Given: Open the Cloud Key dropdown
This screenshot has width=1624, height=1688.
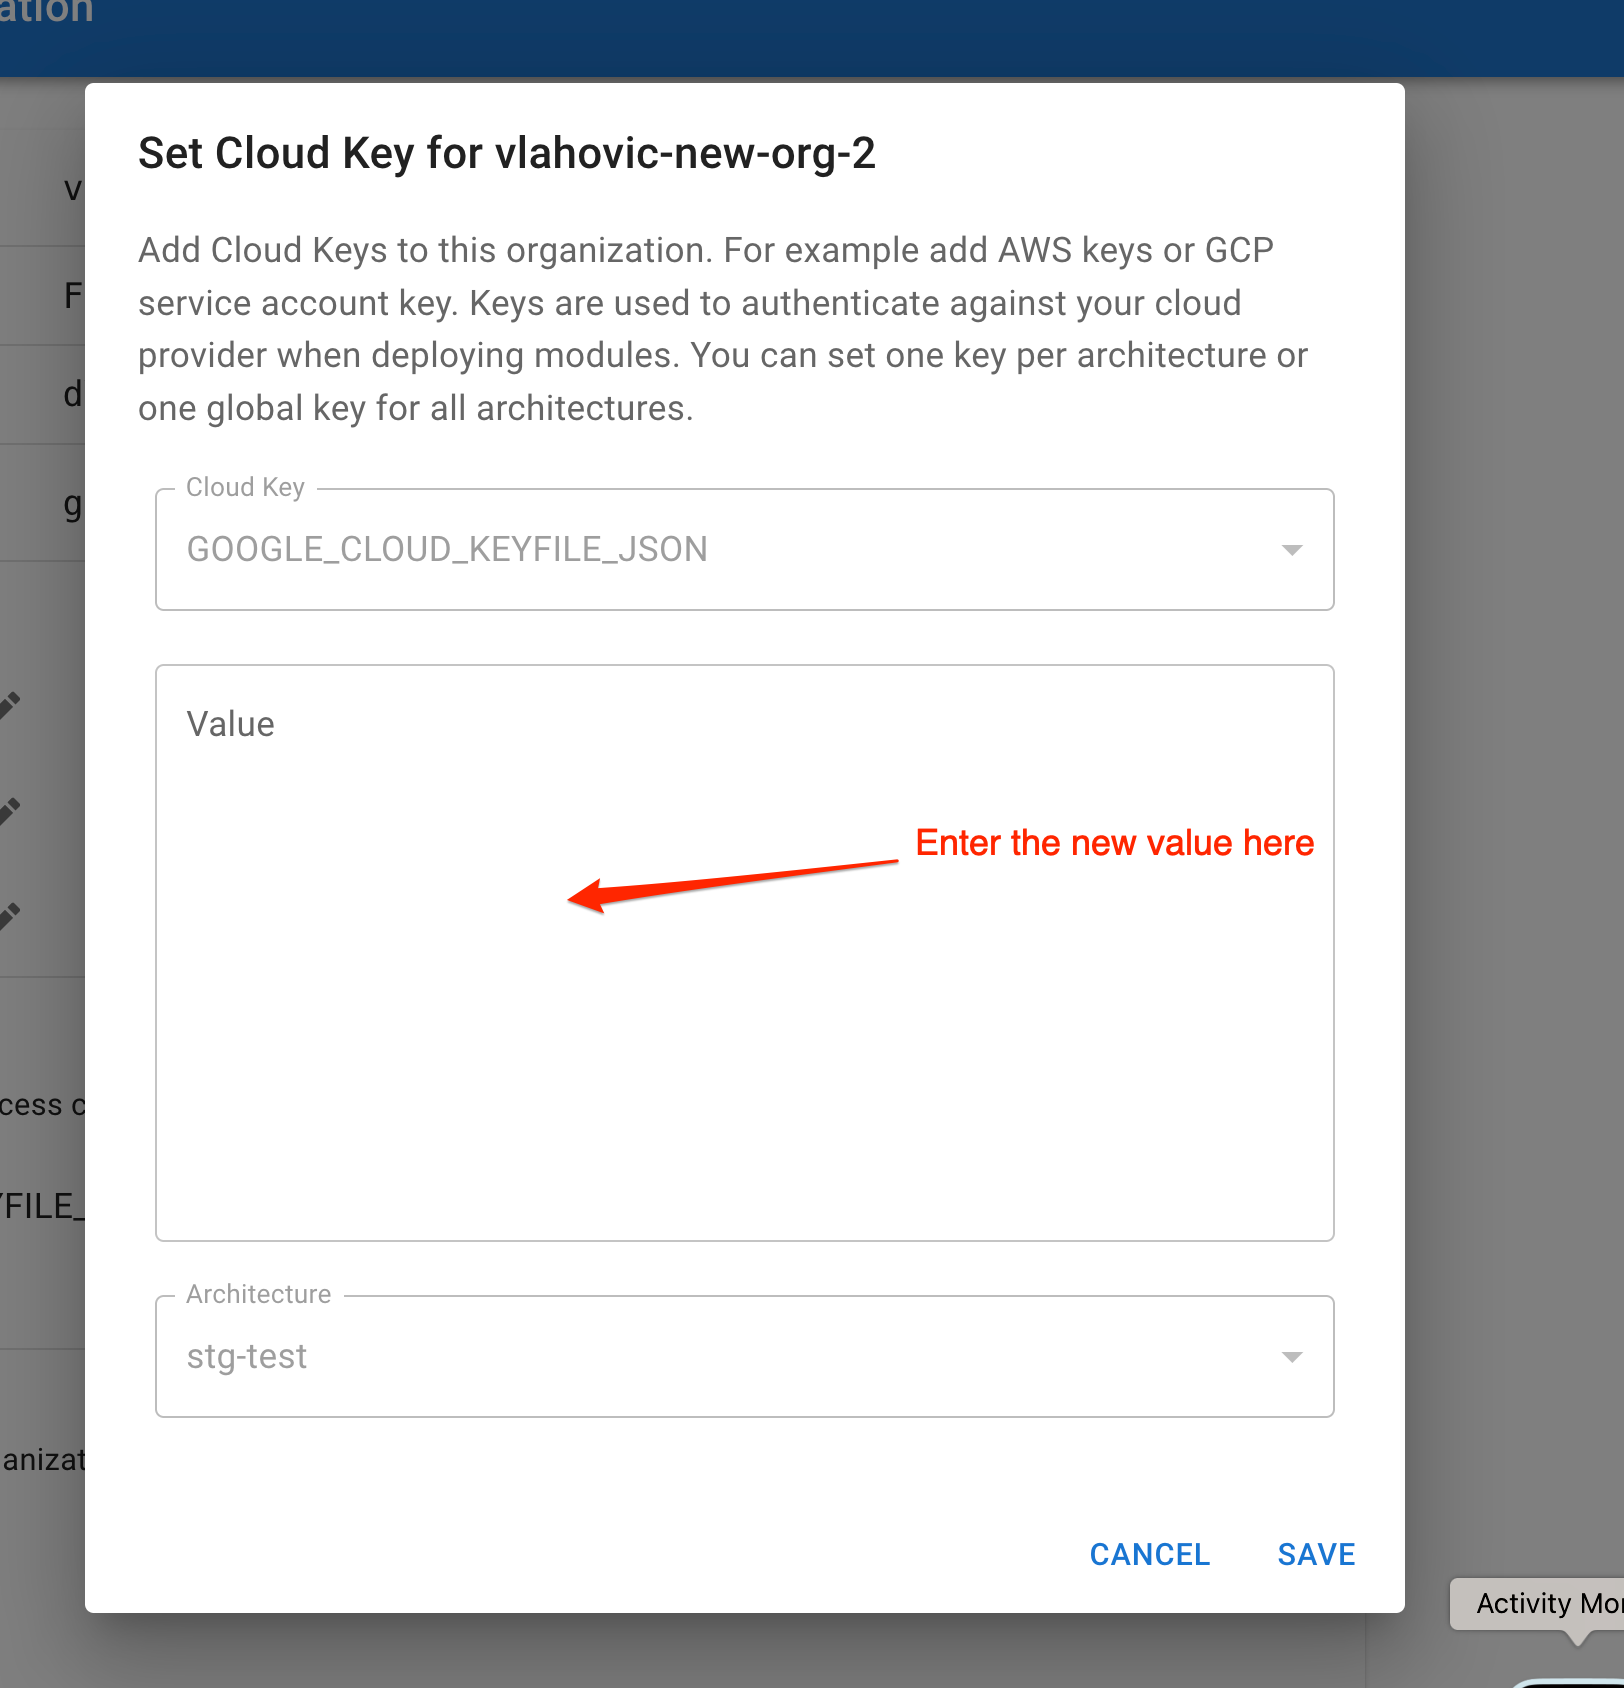Looking at the screenshot, I should pyautogui.click(x=744, y=549).
